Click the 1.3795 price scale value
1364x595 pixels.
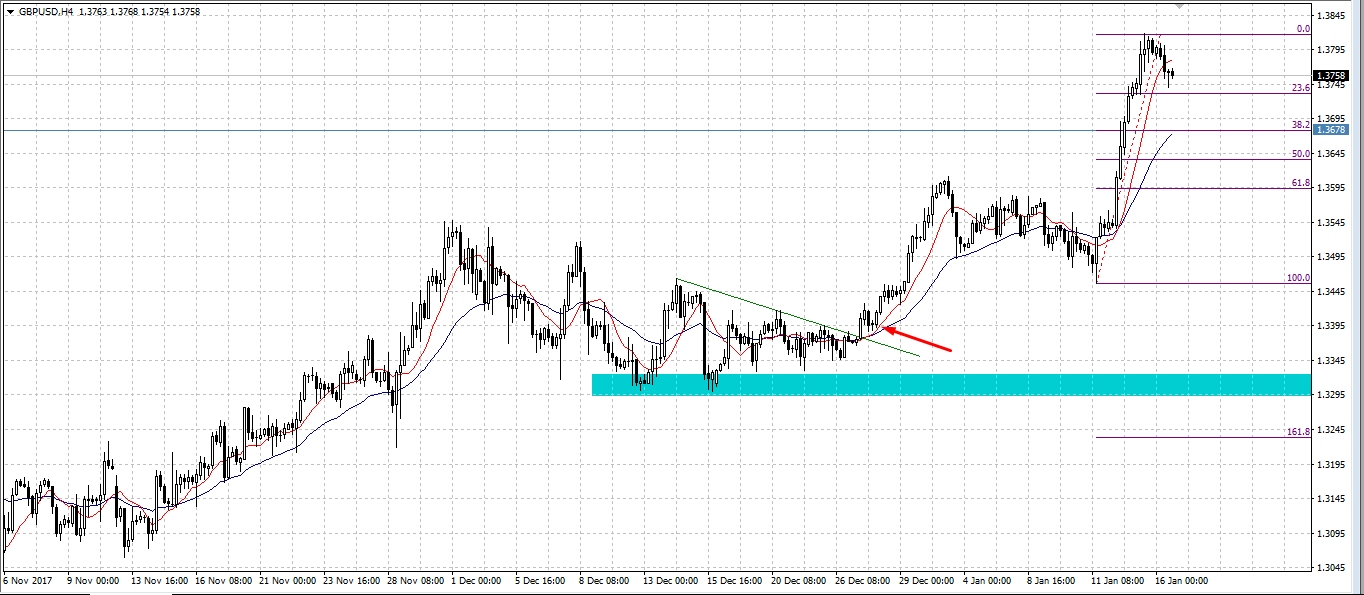tap(1331, 50)
